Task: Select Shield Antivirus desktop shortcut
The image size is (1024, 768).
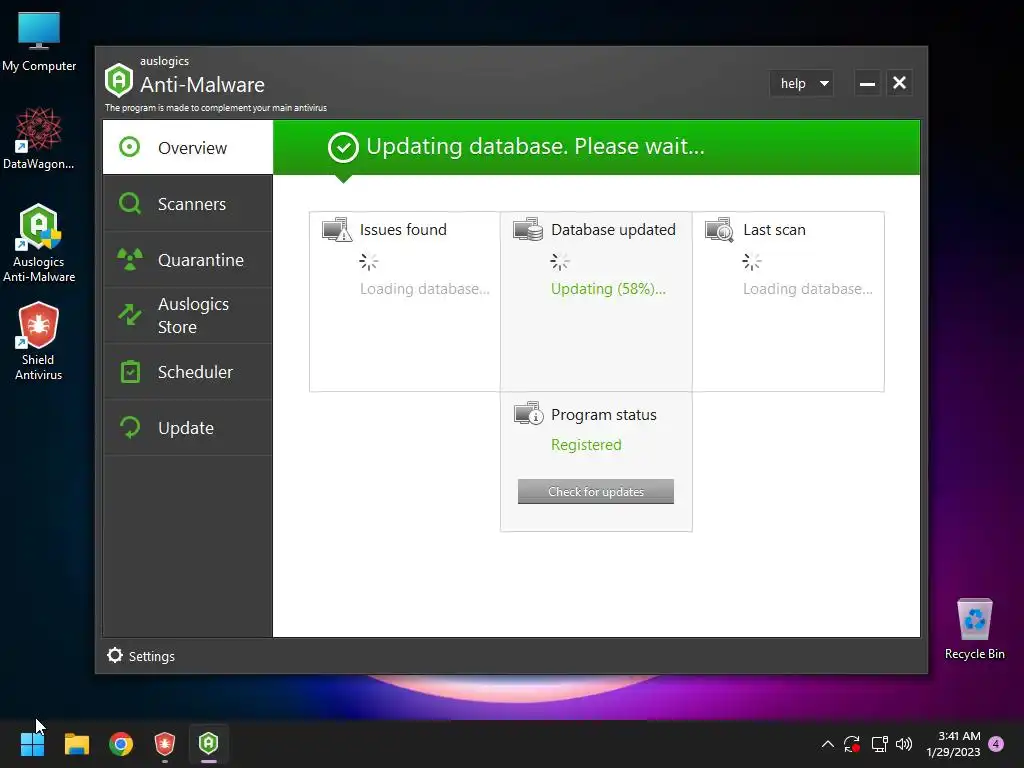Action: [x=39, y=342]
